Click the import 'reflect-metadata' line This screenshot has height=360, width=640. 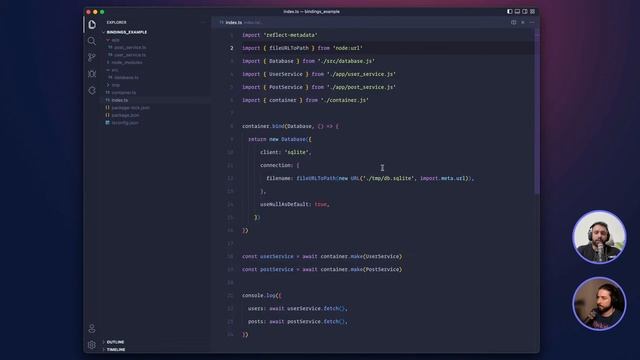pyautogui.click(x=280, y=35)
